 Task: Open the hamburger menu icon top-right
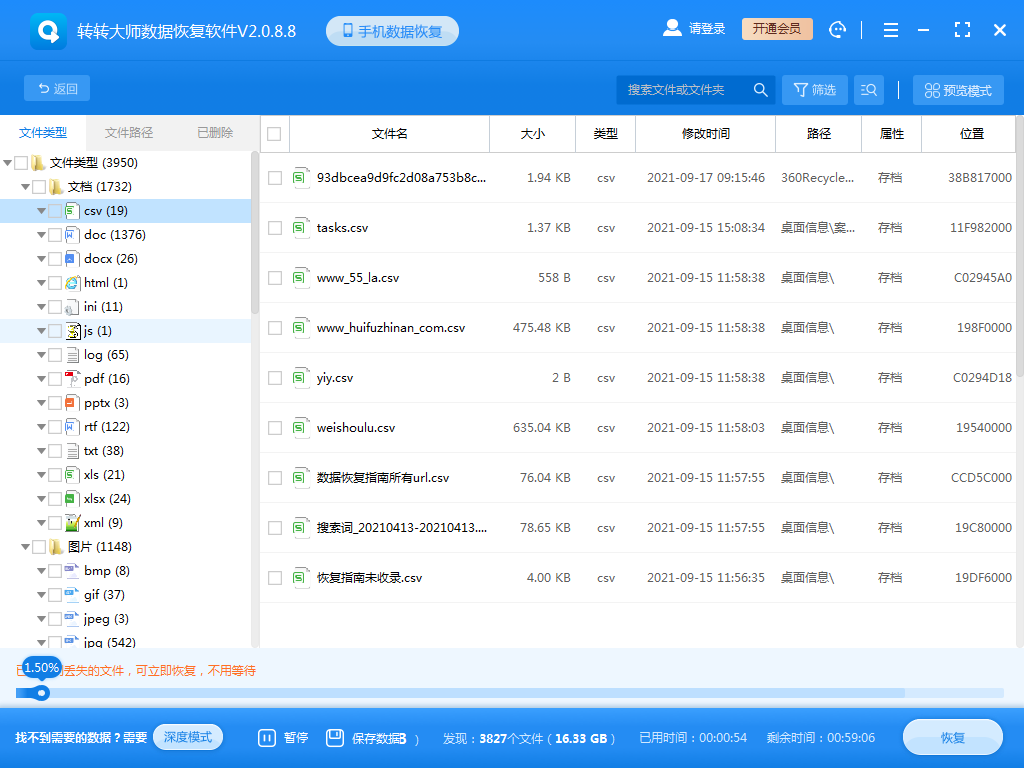[890, 29]
